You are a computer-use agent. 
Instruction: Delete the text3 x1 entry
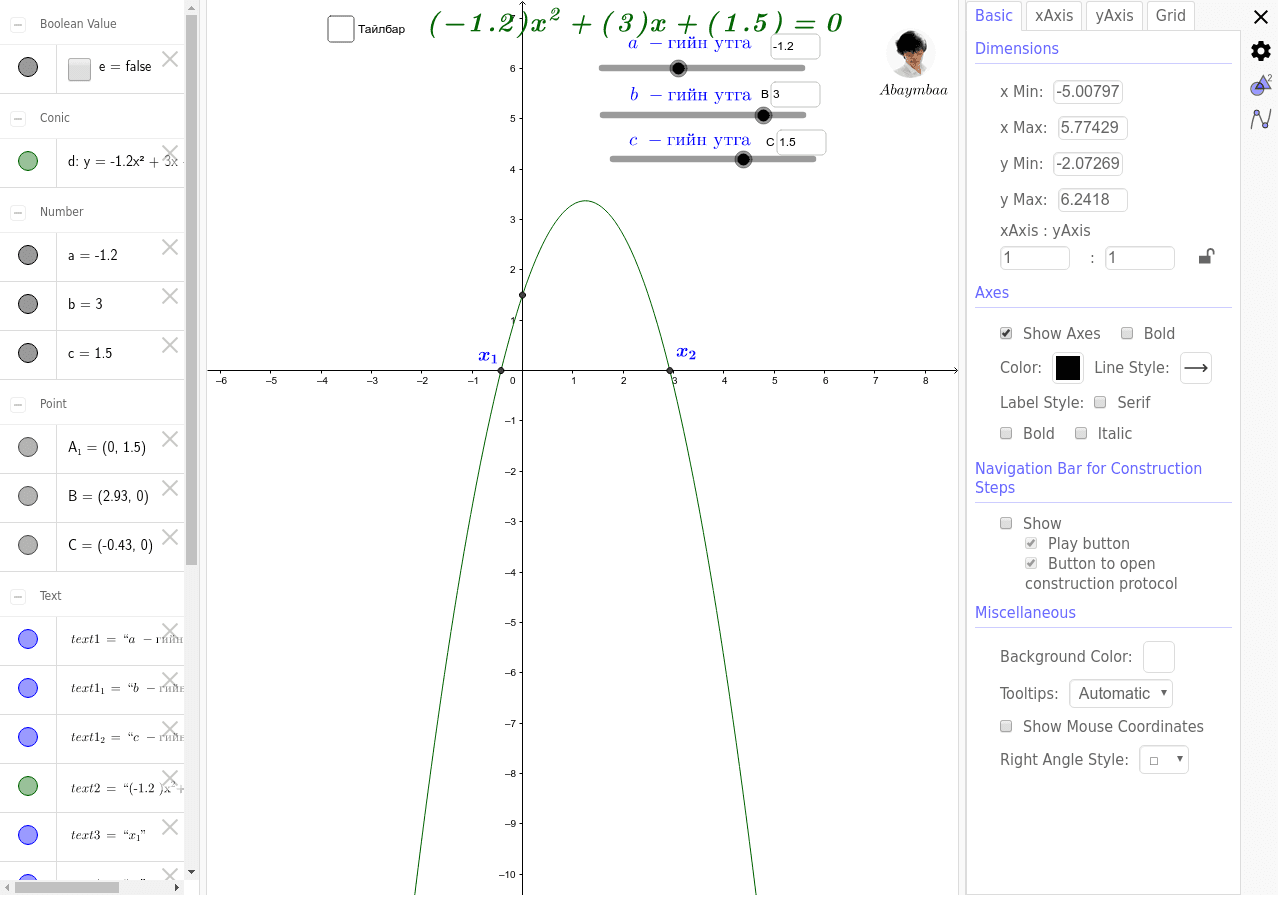[x=170, y=827]
